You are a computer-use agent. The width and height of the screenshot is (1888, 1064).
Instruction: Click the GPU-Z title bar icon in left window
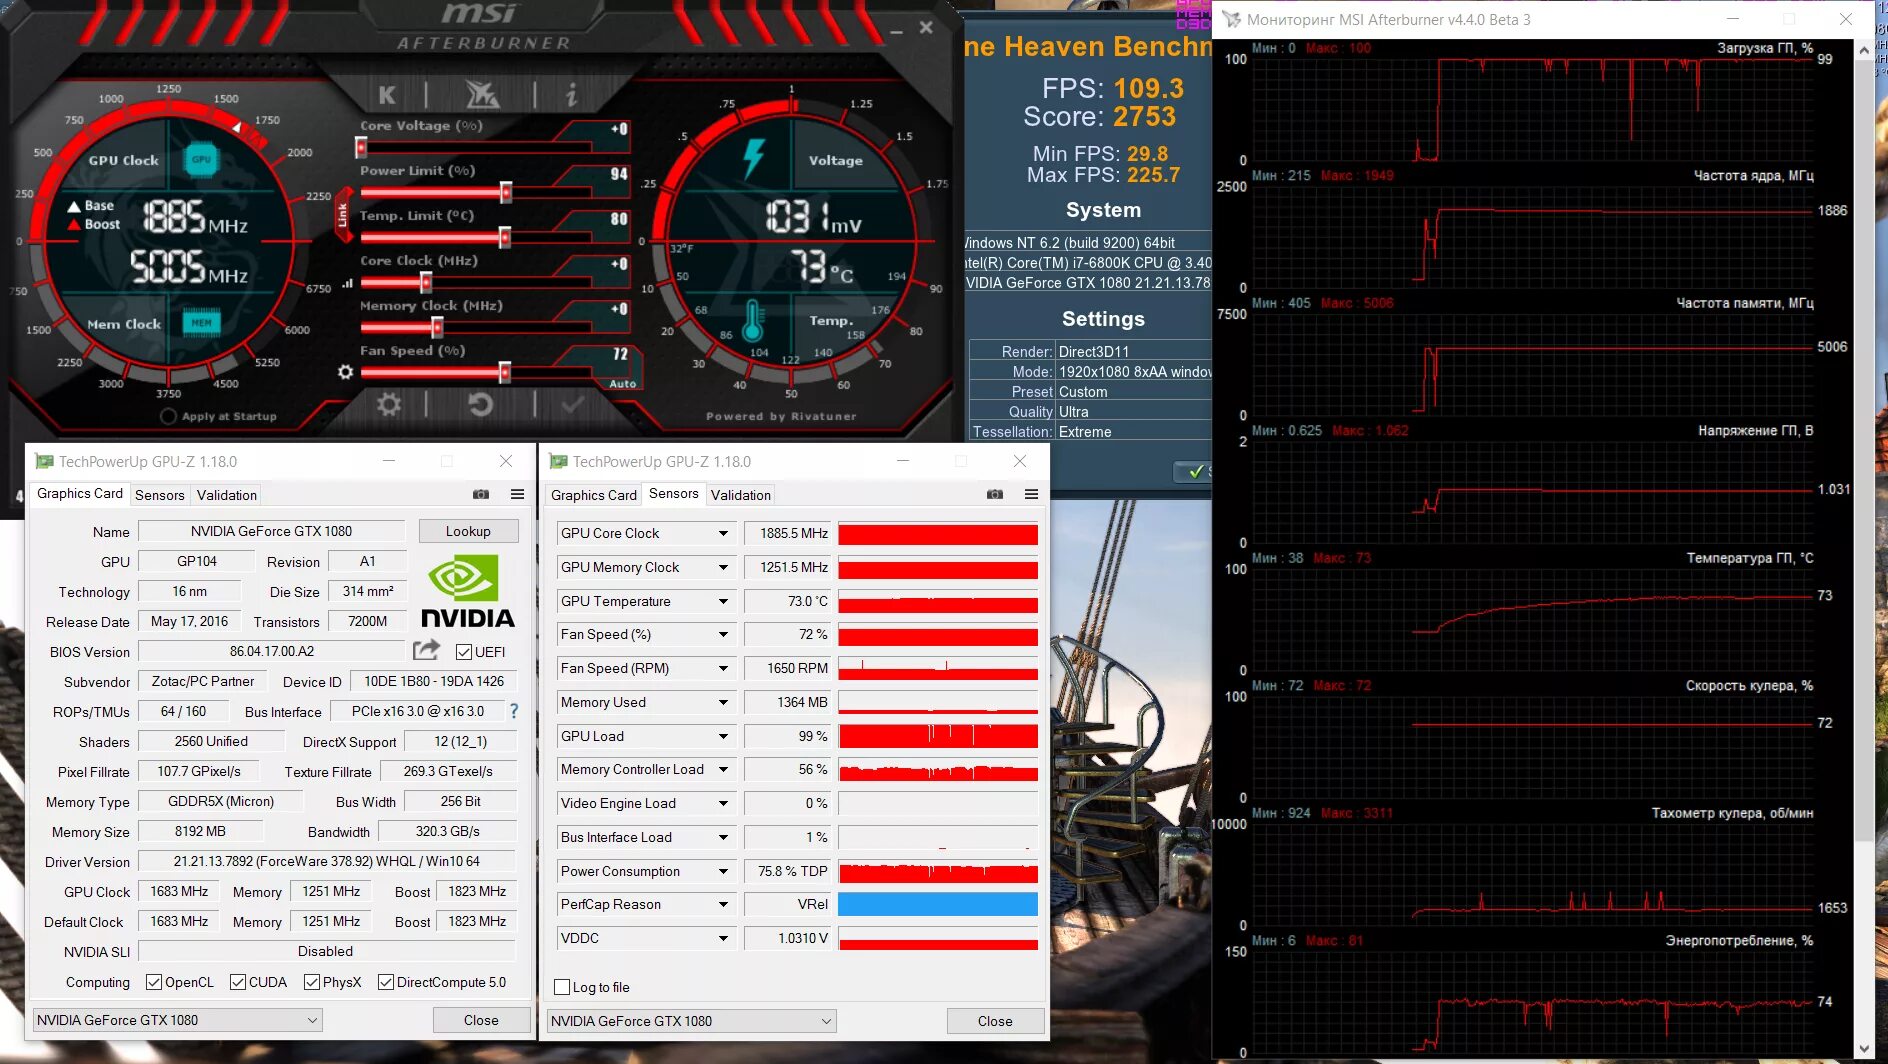(43, 461)
